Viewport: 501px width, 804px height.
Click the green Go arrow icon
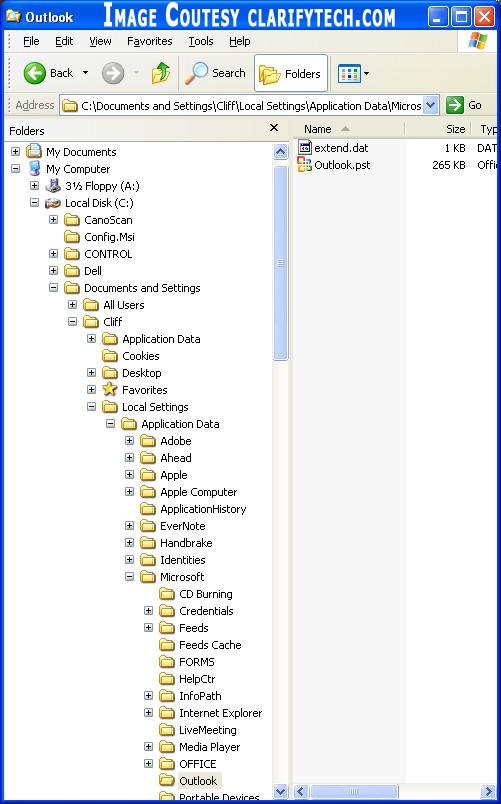pos(455,105)
